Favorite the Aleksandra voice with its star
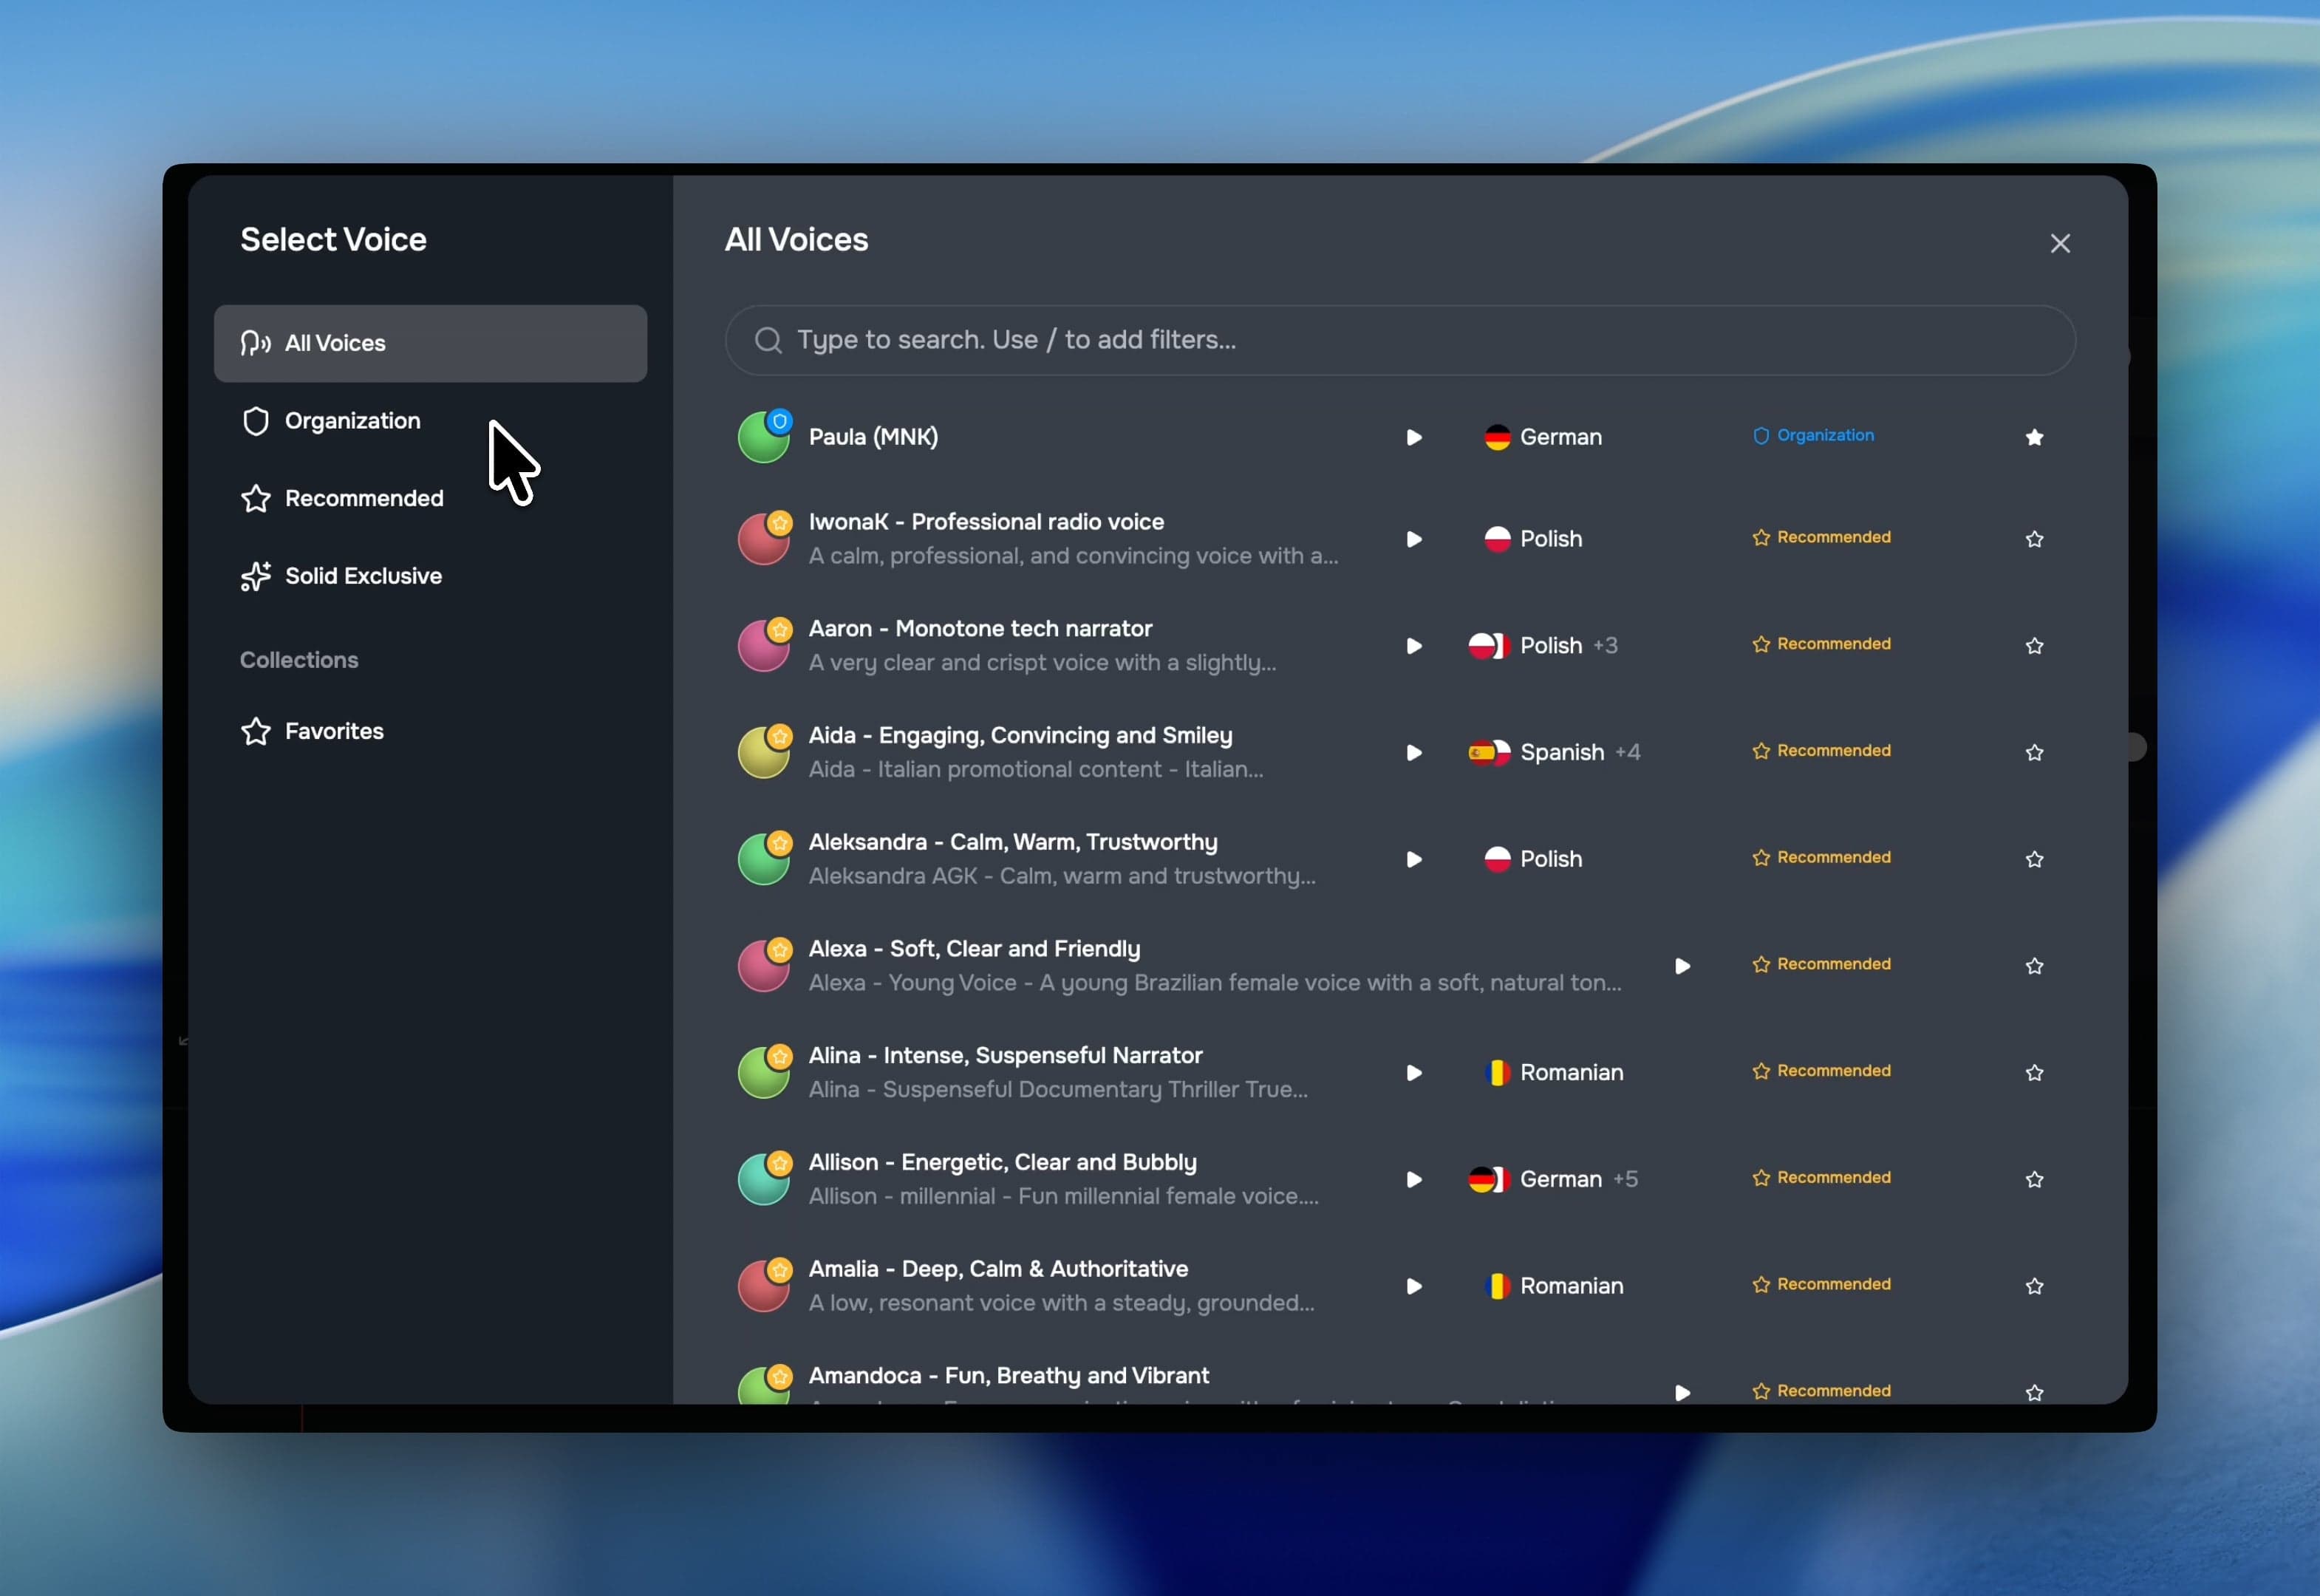 [2034, 859]
